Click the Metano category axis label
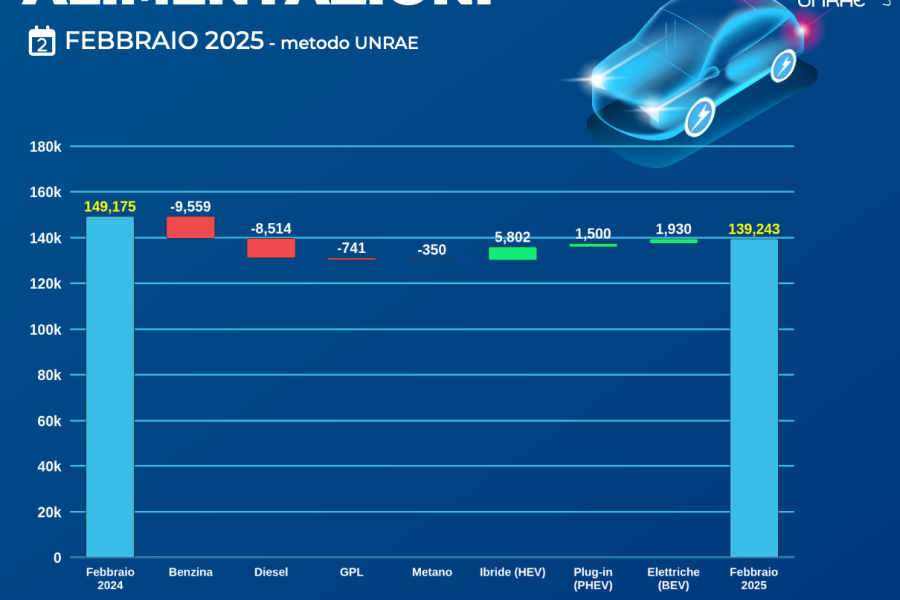The height and width of the screenshot is (600, 900). coord(432,572)
